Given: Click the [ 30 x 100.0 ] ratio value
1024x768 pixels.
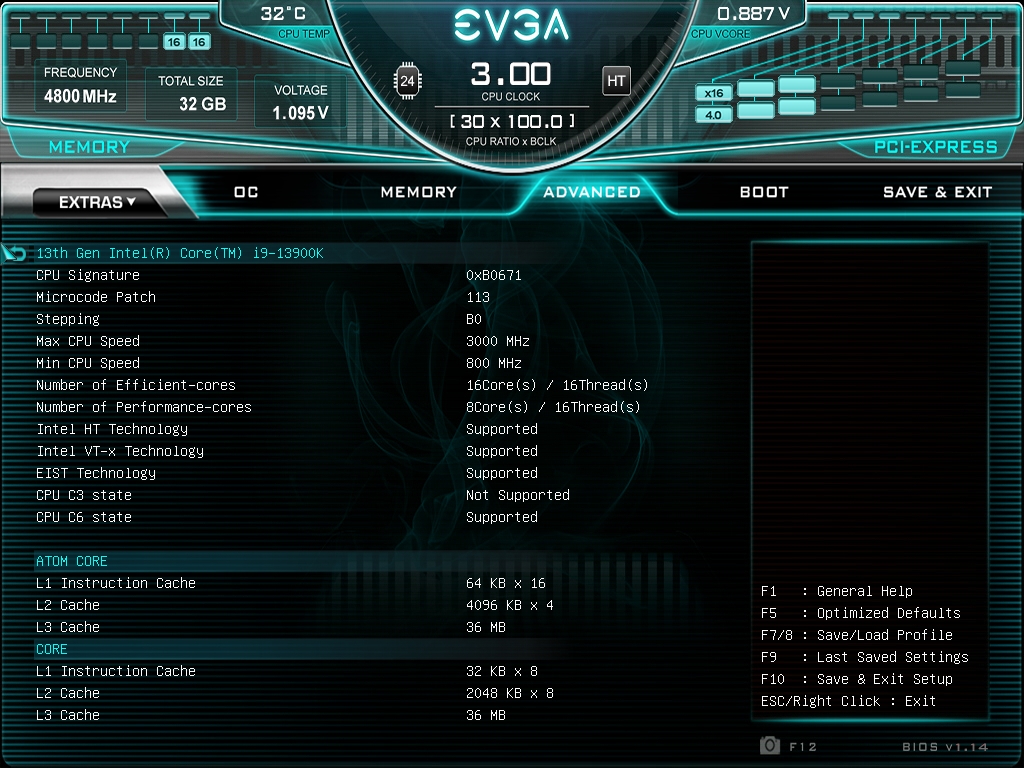Looking at the screenshot, I should click(512, 121).
